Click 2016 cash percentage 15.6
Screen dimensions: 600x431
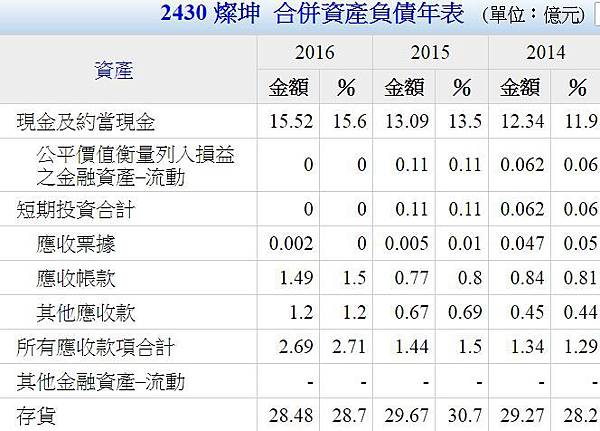(x=349, y=122)
